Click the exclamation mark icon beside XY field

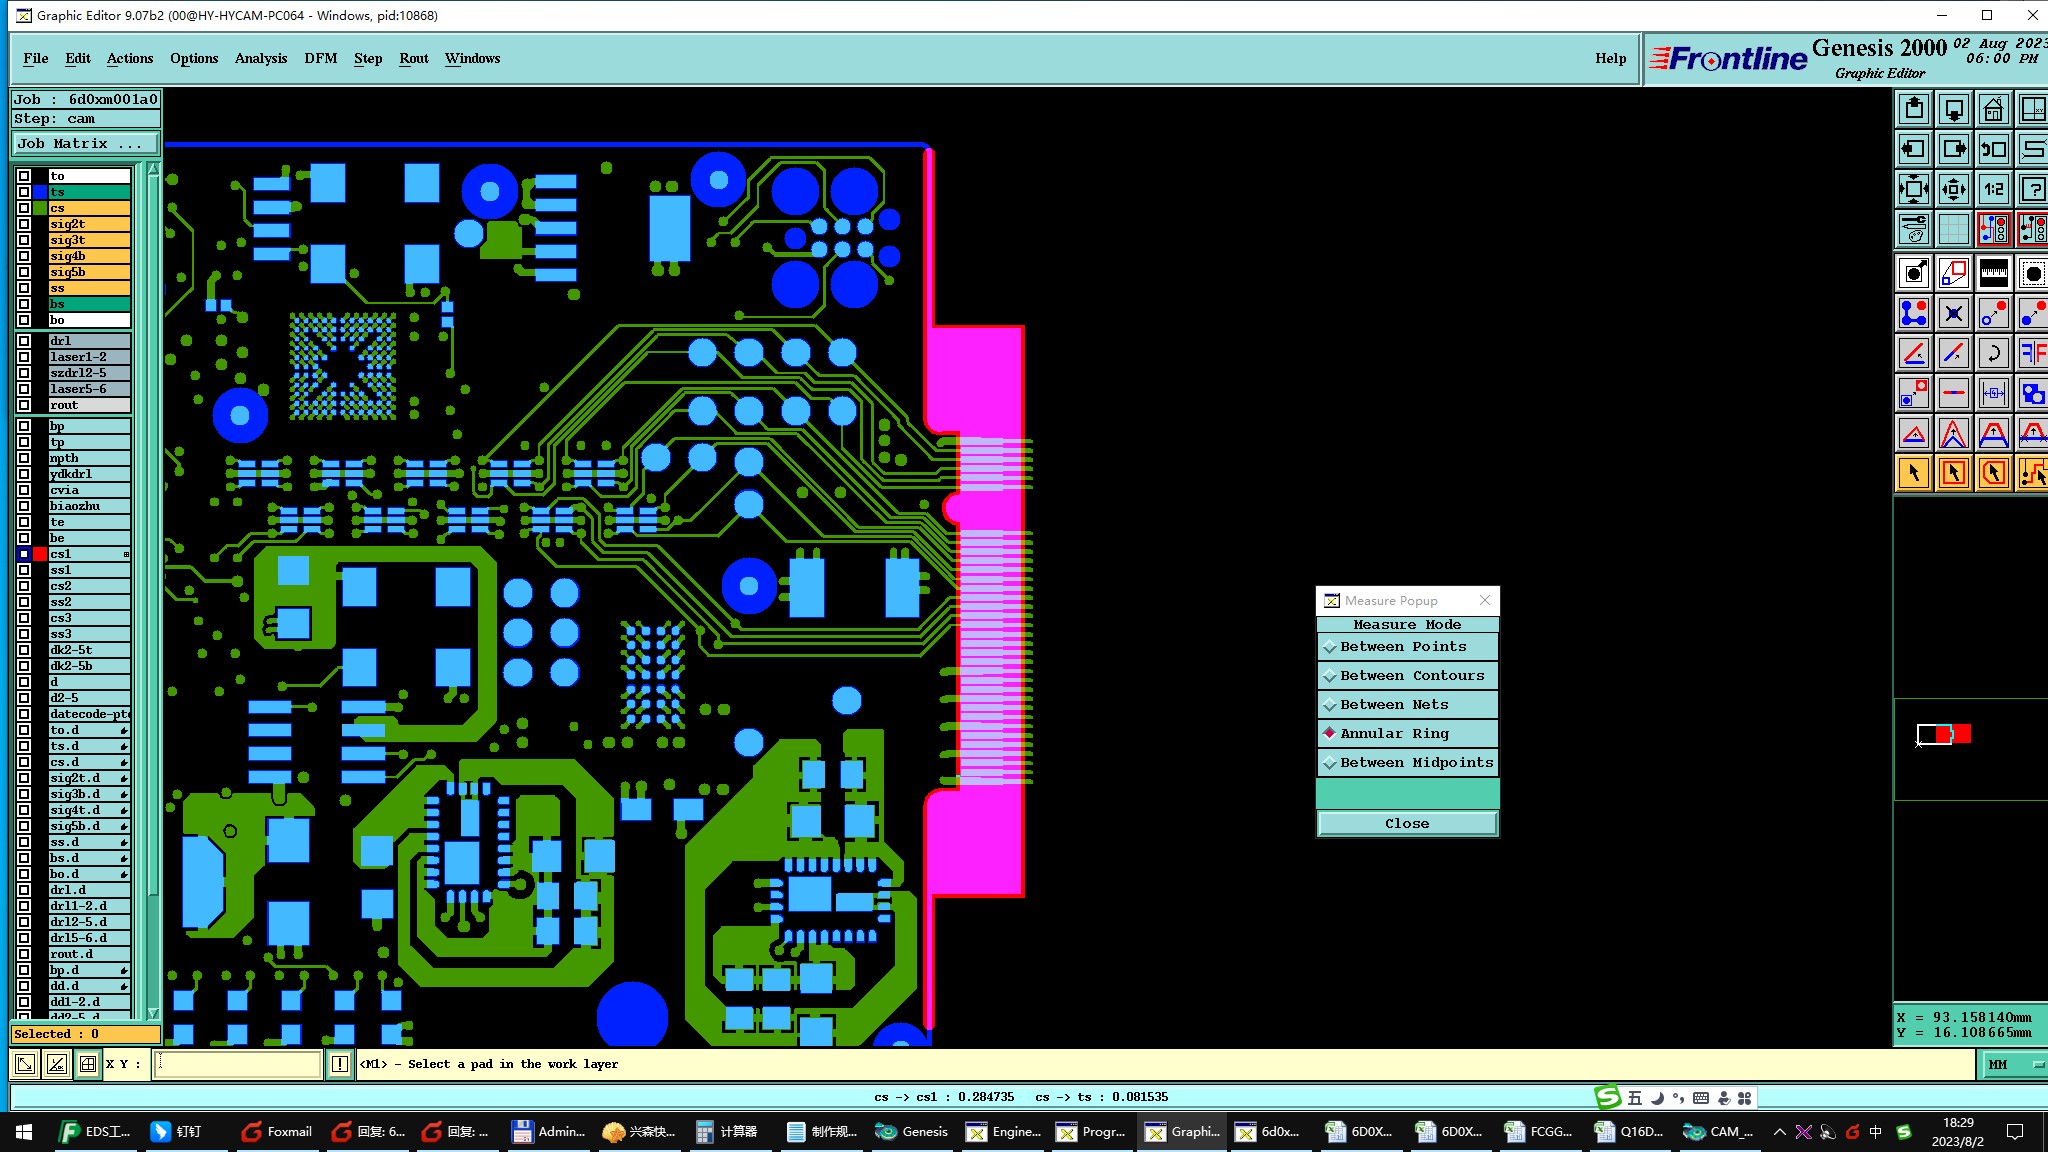tap(340, 1064)
